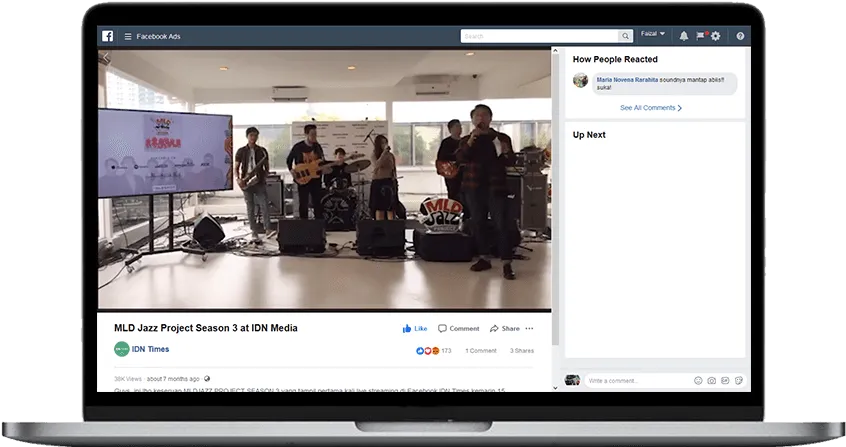The width and height of the screenshot is (846, 447).
Task: View the 173 reactions list
Action: pos(433,351)
